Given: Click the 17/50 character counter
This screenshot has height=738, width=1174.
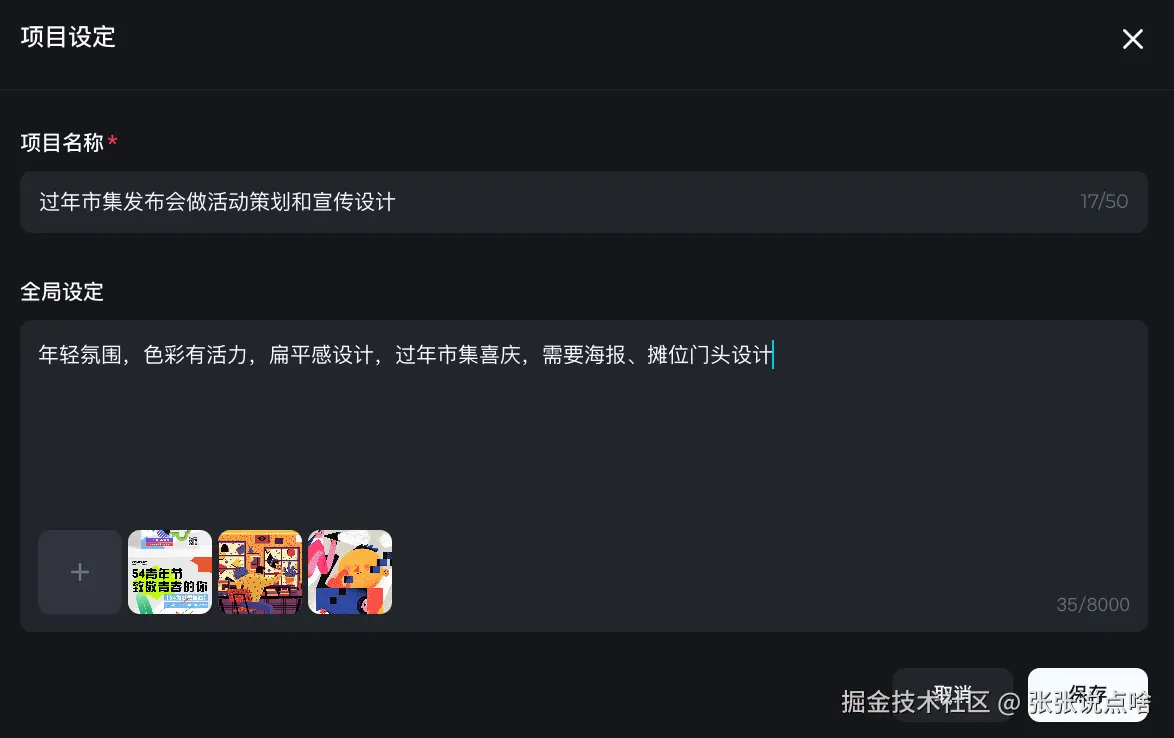Looking at the screenshot, I should (x=1104, y=201).
